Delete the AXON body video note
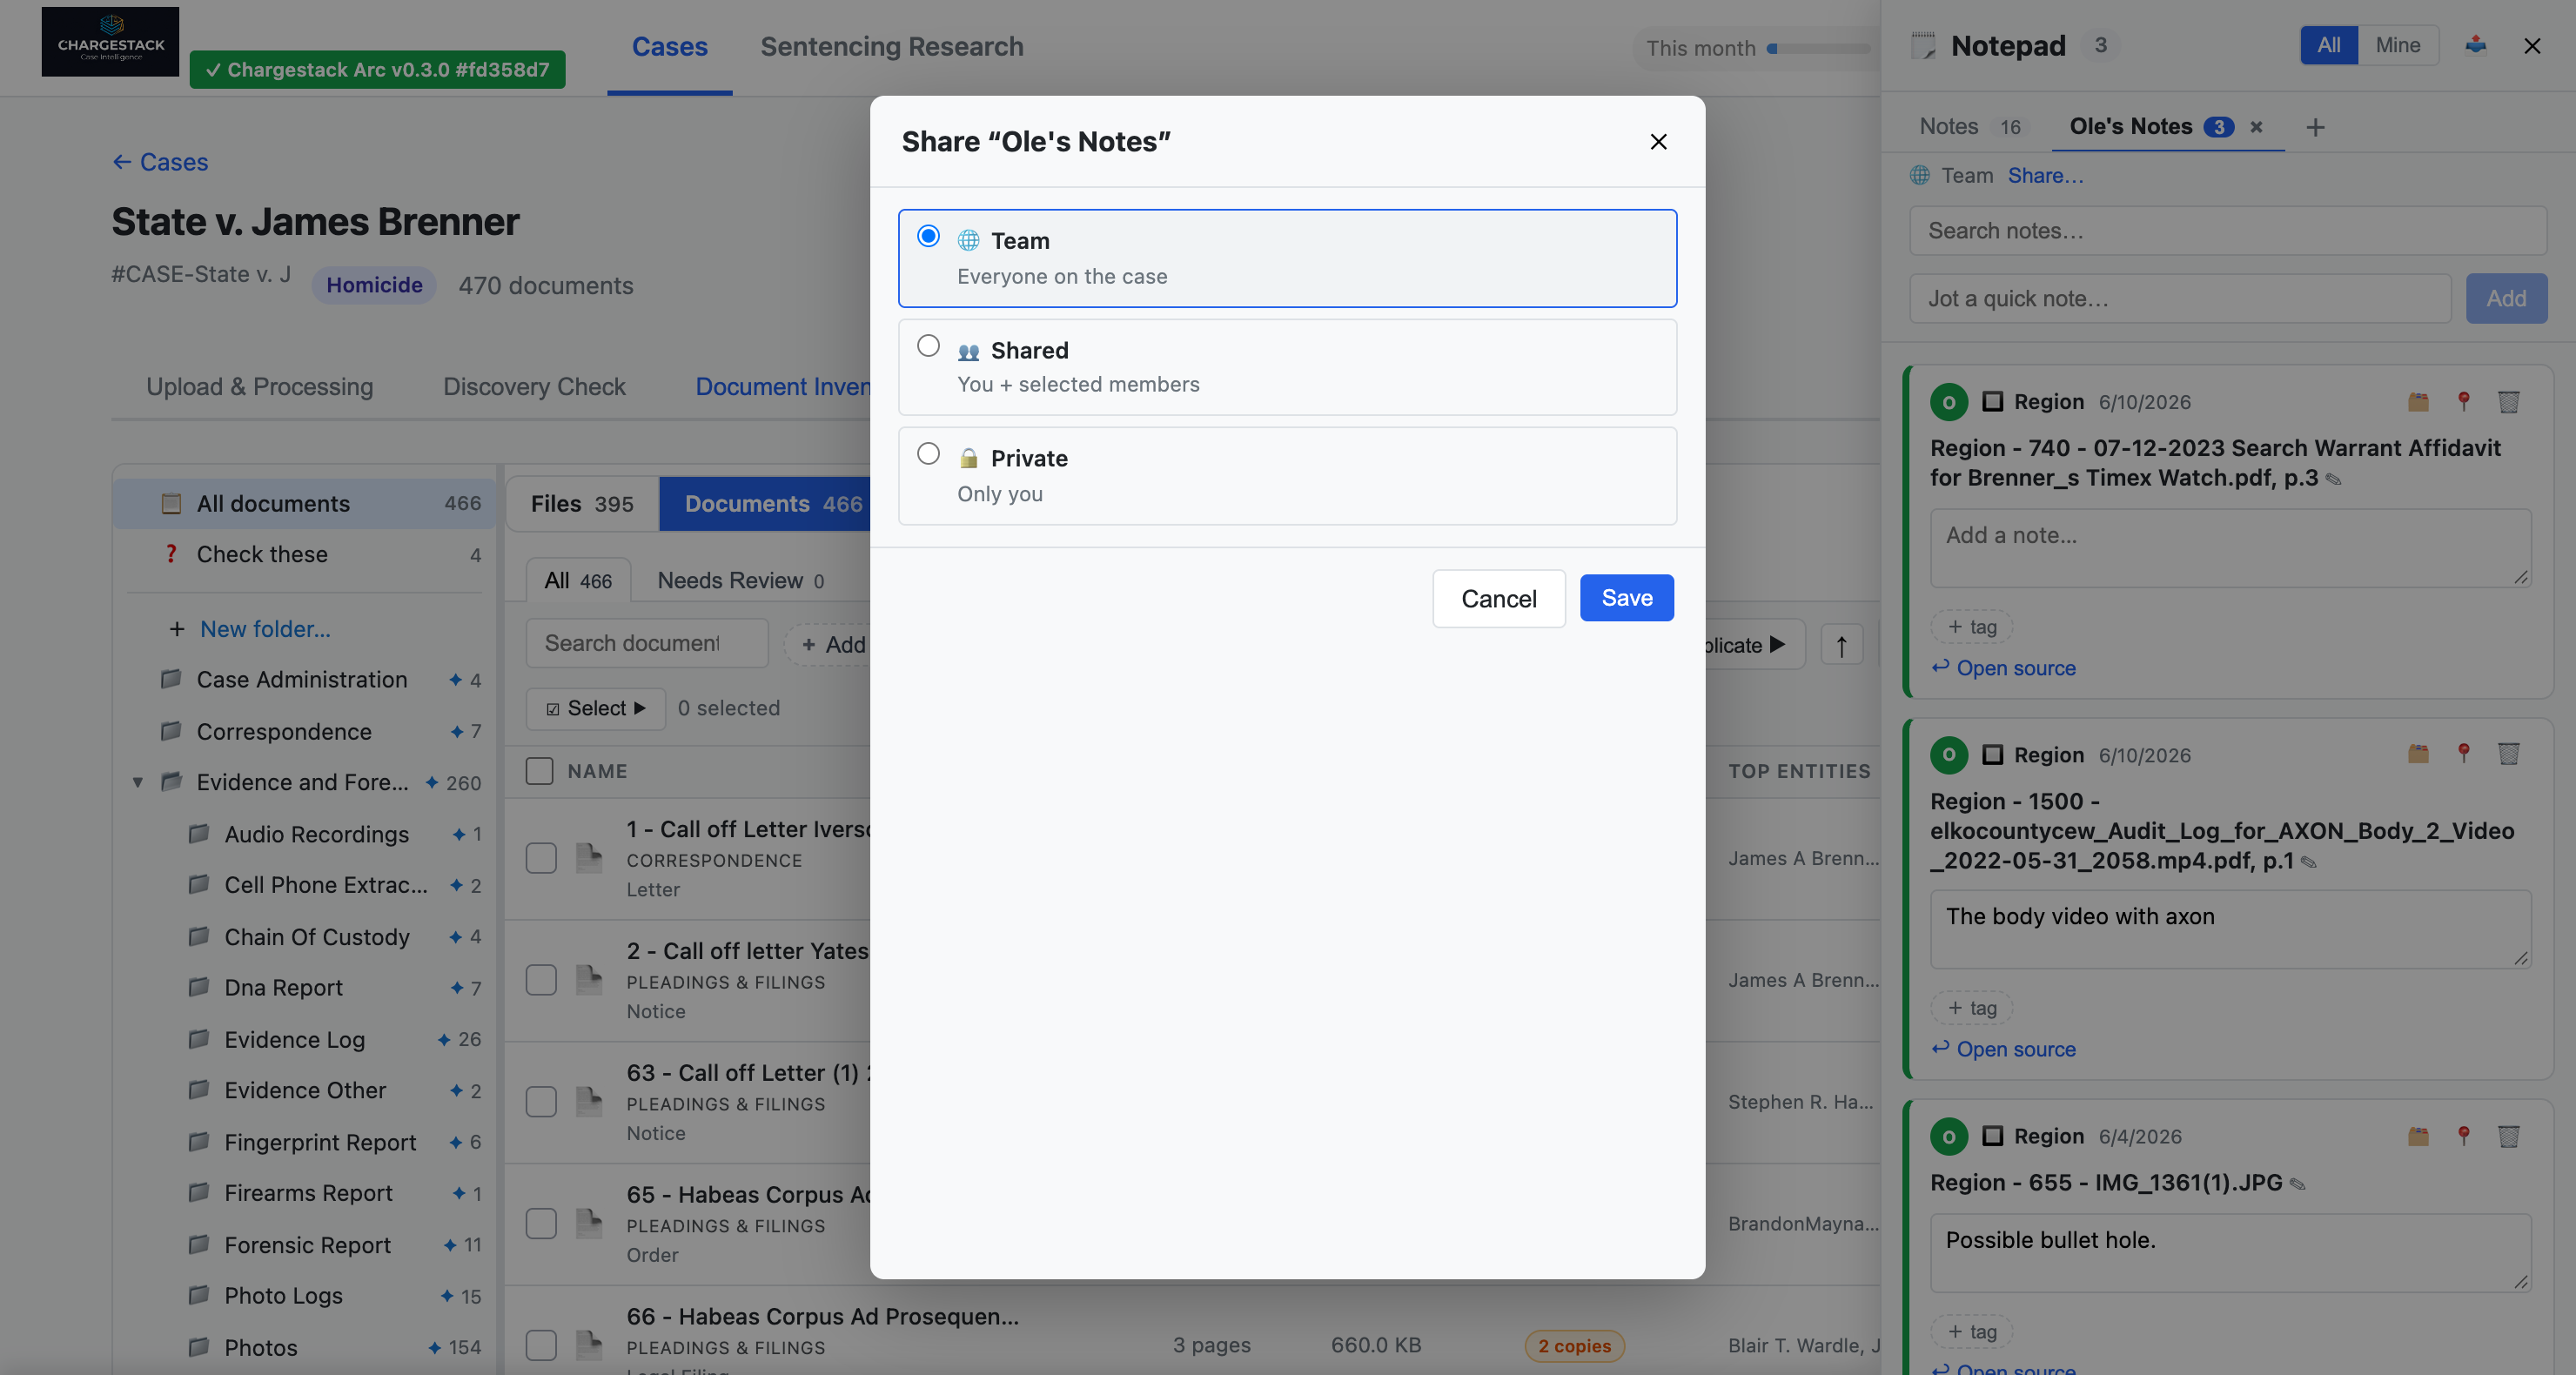Viewport: 2576px width, 1375px height. pyautogui.click(x=2508, y=754)
